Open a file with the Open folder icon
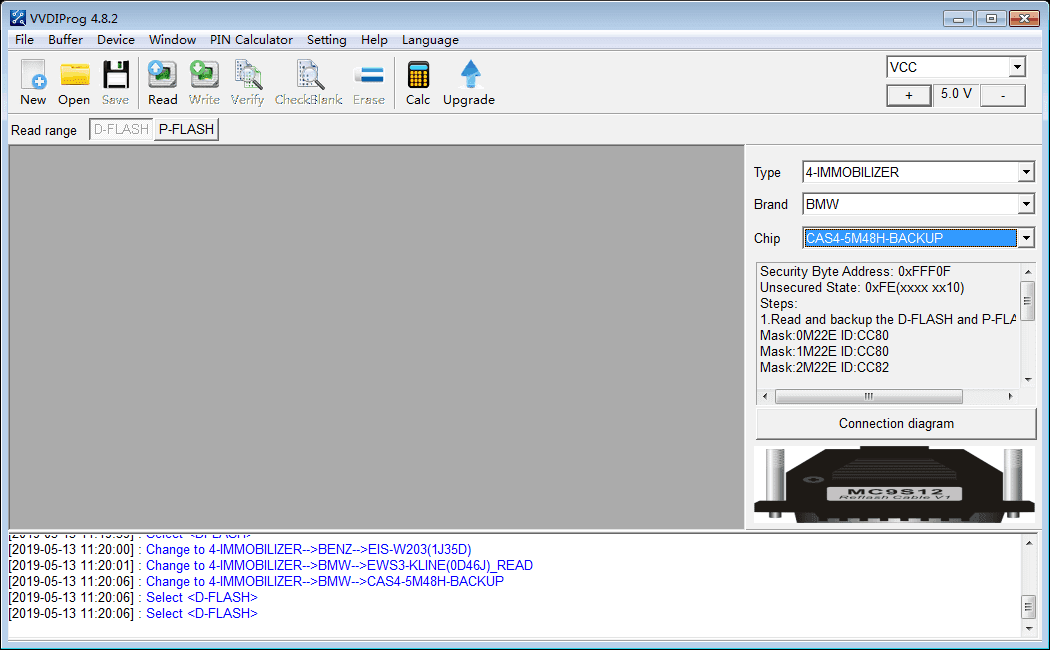1050x650 pixels. coord(74,75)
